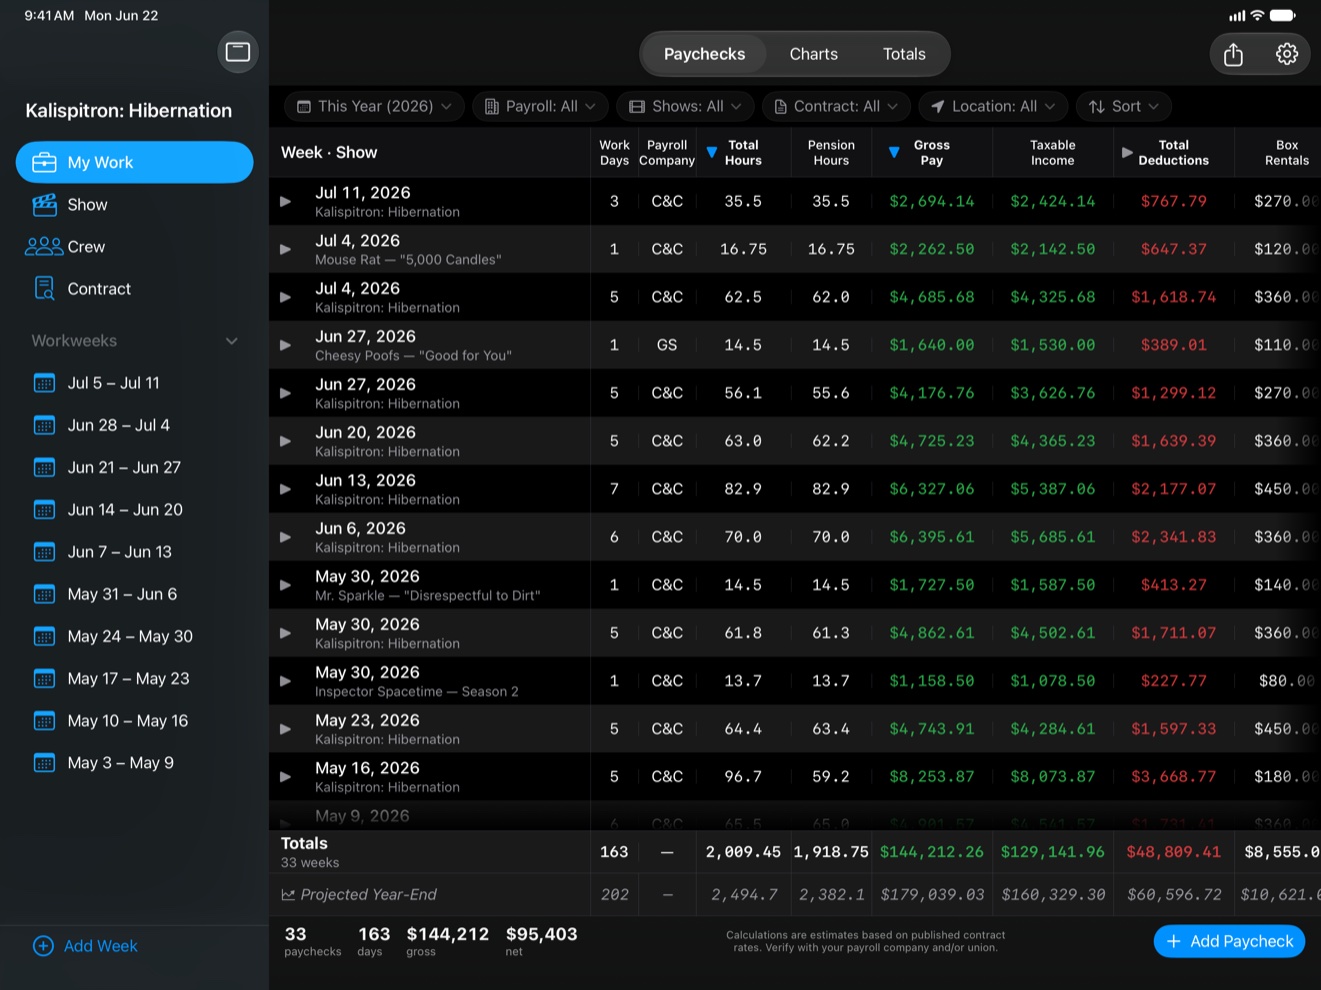Switch to the Totals tab
Viewport: 1321px width, 990px height.
click(904, 54)
